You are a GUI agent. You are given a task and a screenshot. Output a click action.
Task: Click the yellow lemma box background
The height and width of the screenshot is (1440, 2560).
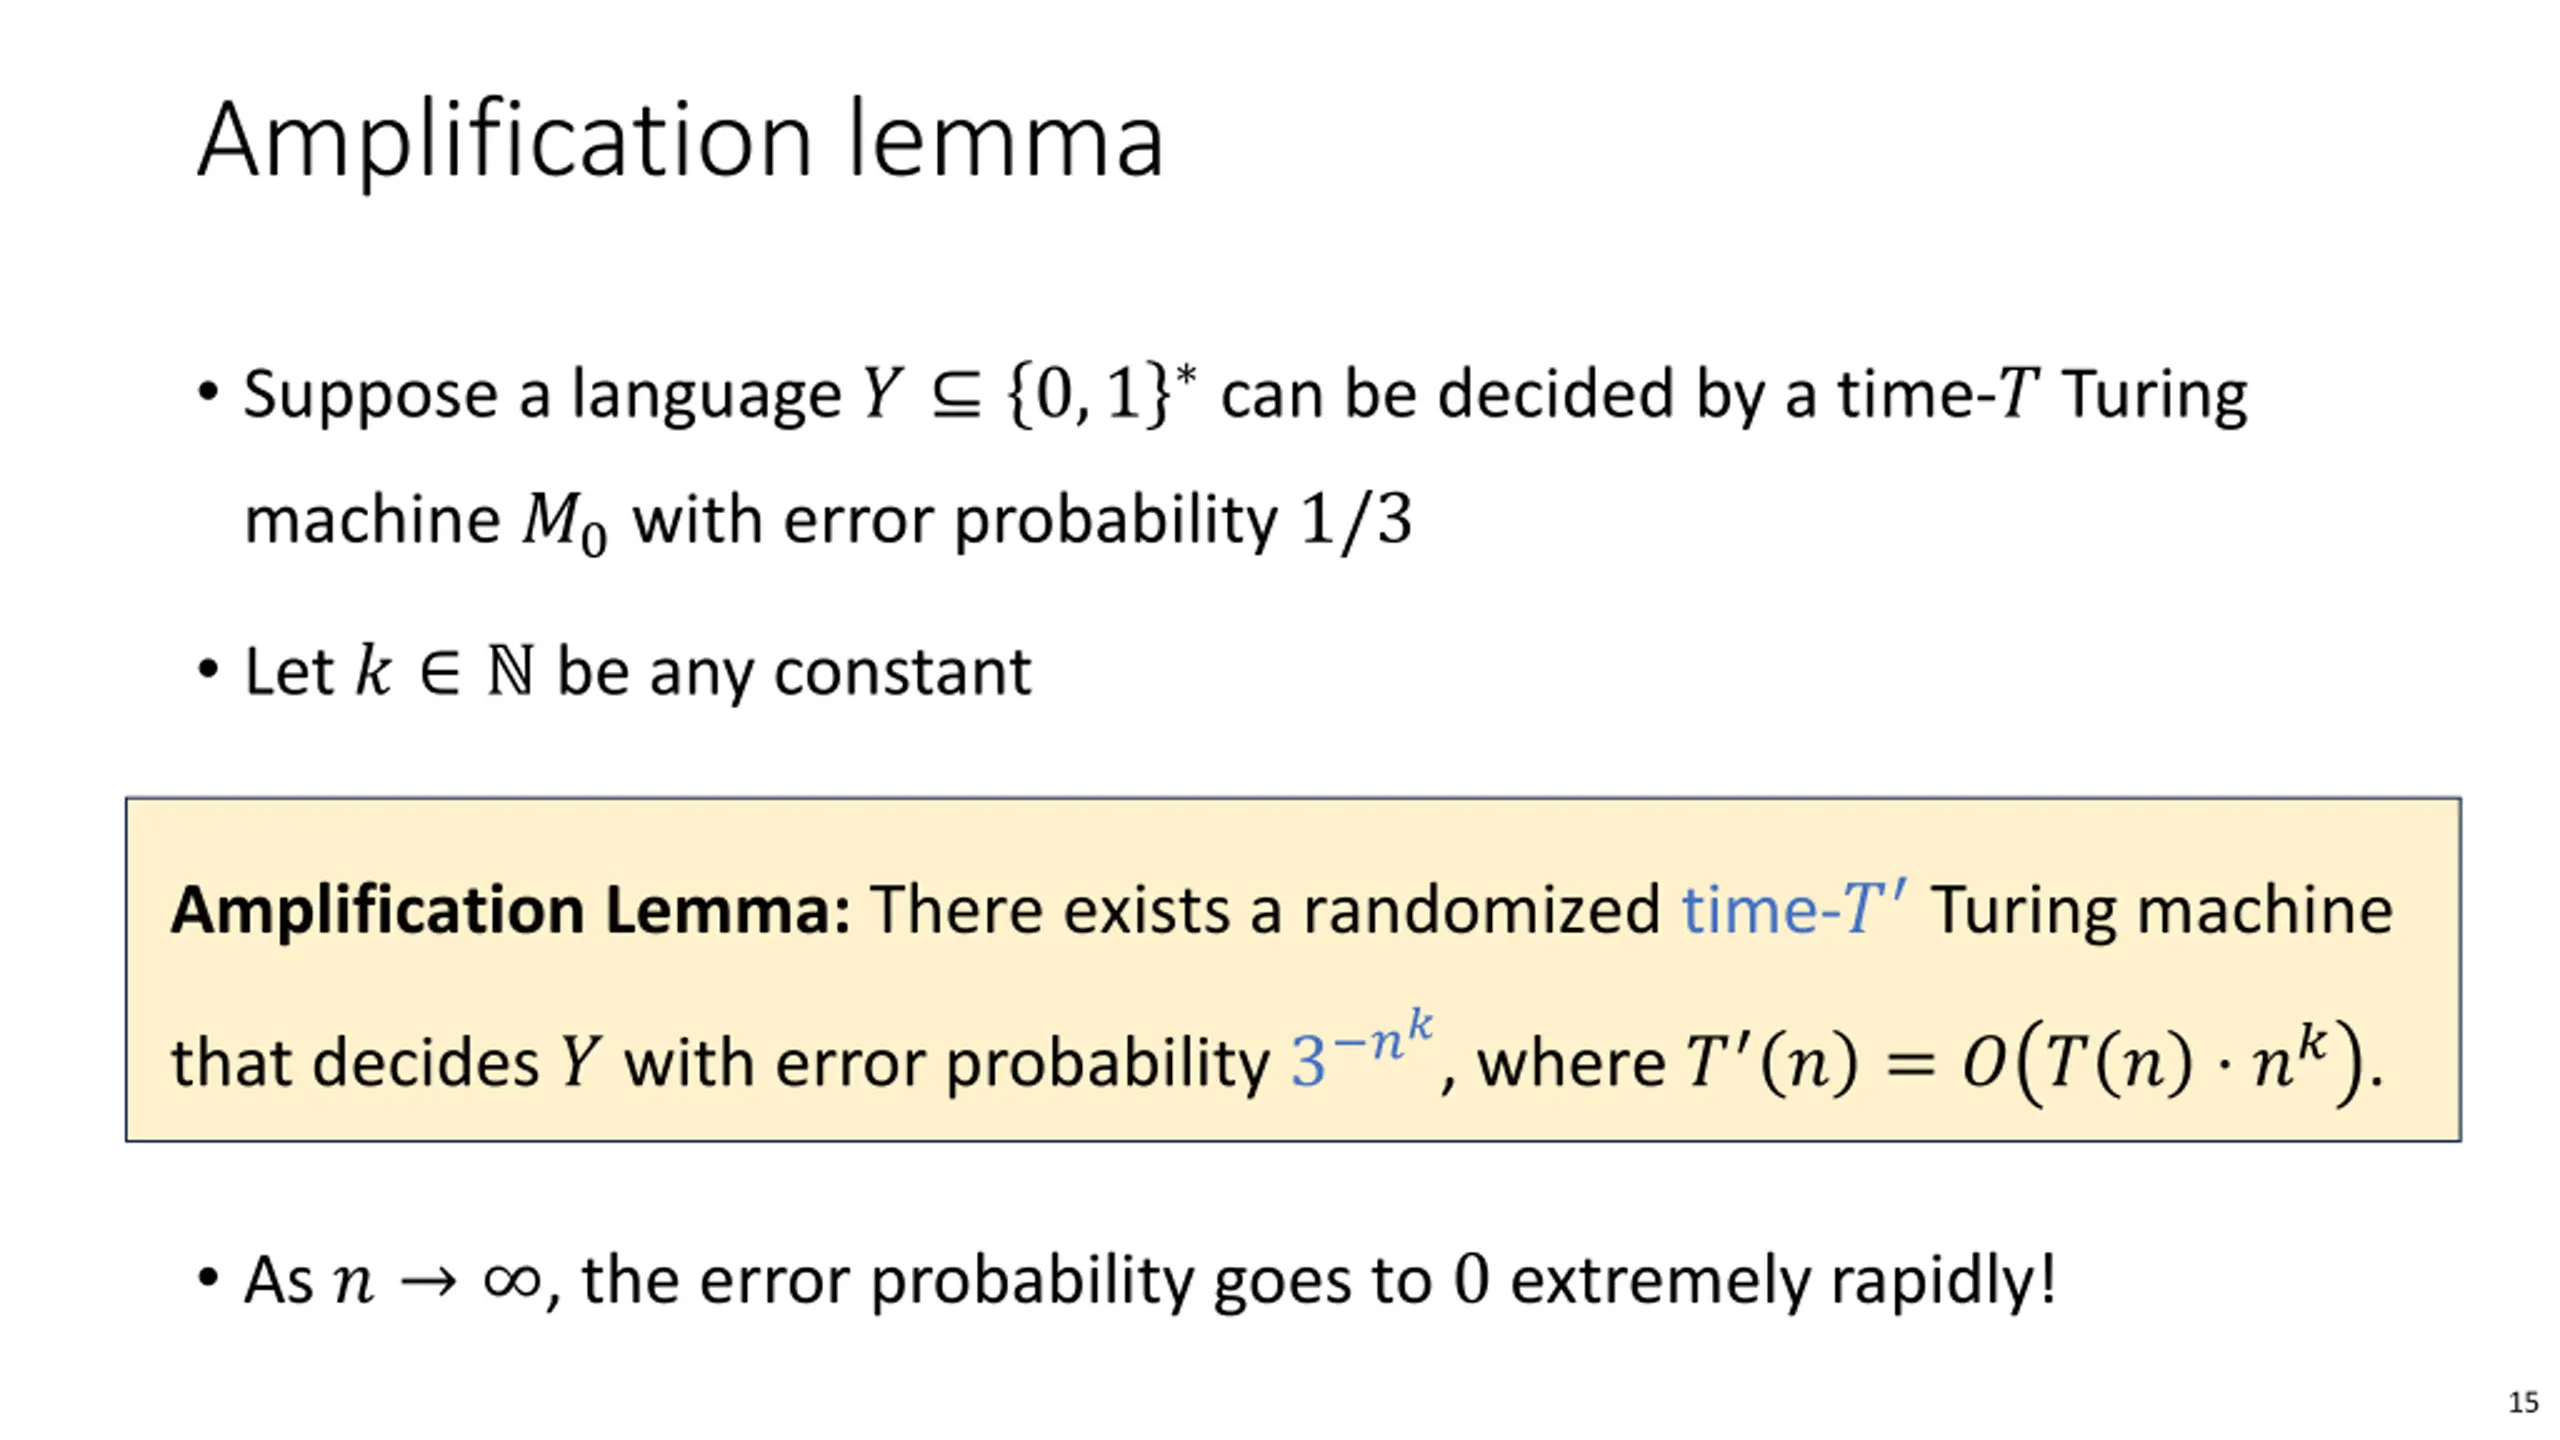1292,970
